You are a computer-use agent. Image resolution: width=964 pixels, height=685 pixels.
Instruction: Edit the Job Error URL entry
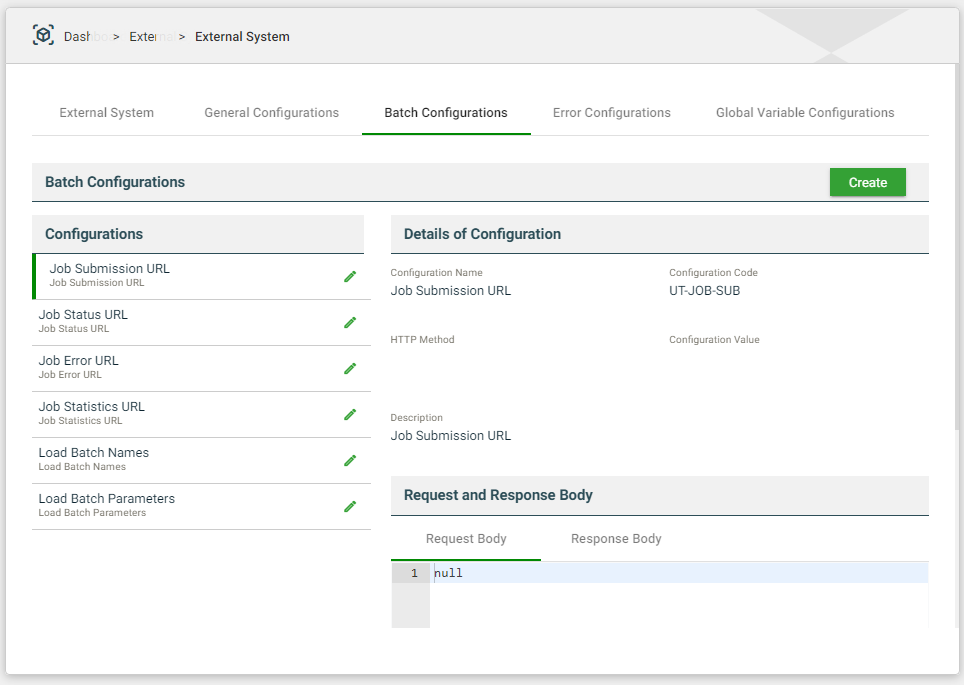coord(350,369)
